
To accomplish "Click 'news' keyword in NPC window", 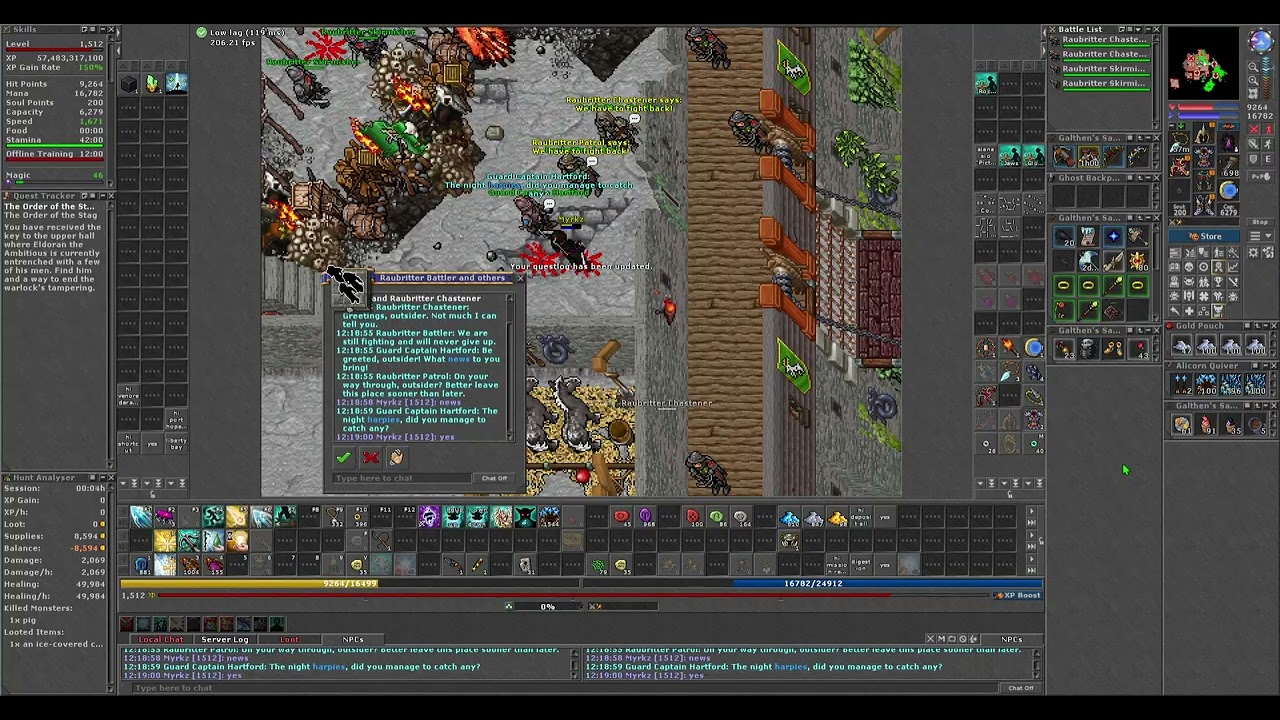I will (459, 359).
